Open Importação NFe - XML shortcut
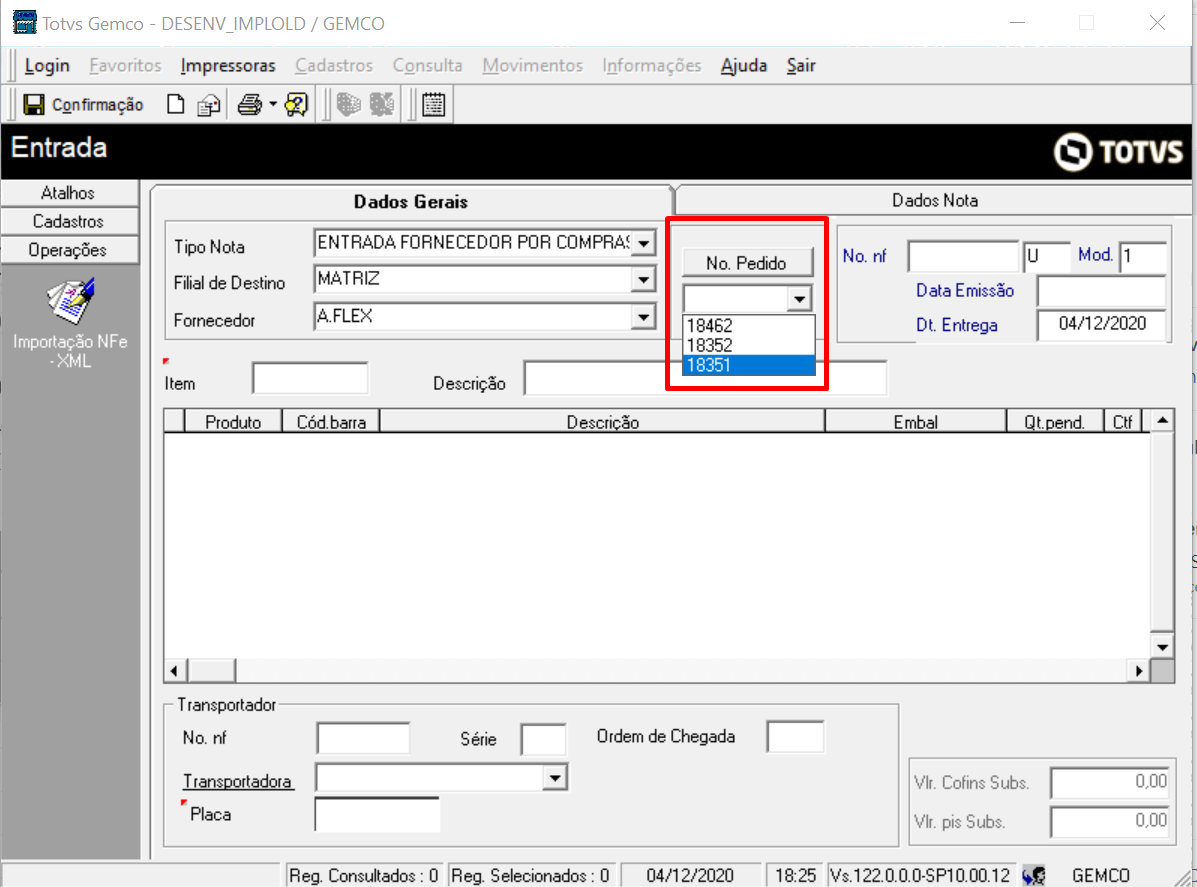The width and height of the screenshot is (1197, 887). [x=69, y=310]
